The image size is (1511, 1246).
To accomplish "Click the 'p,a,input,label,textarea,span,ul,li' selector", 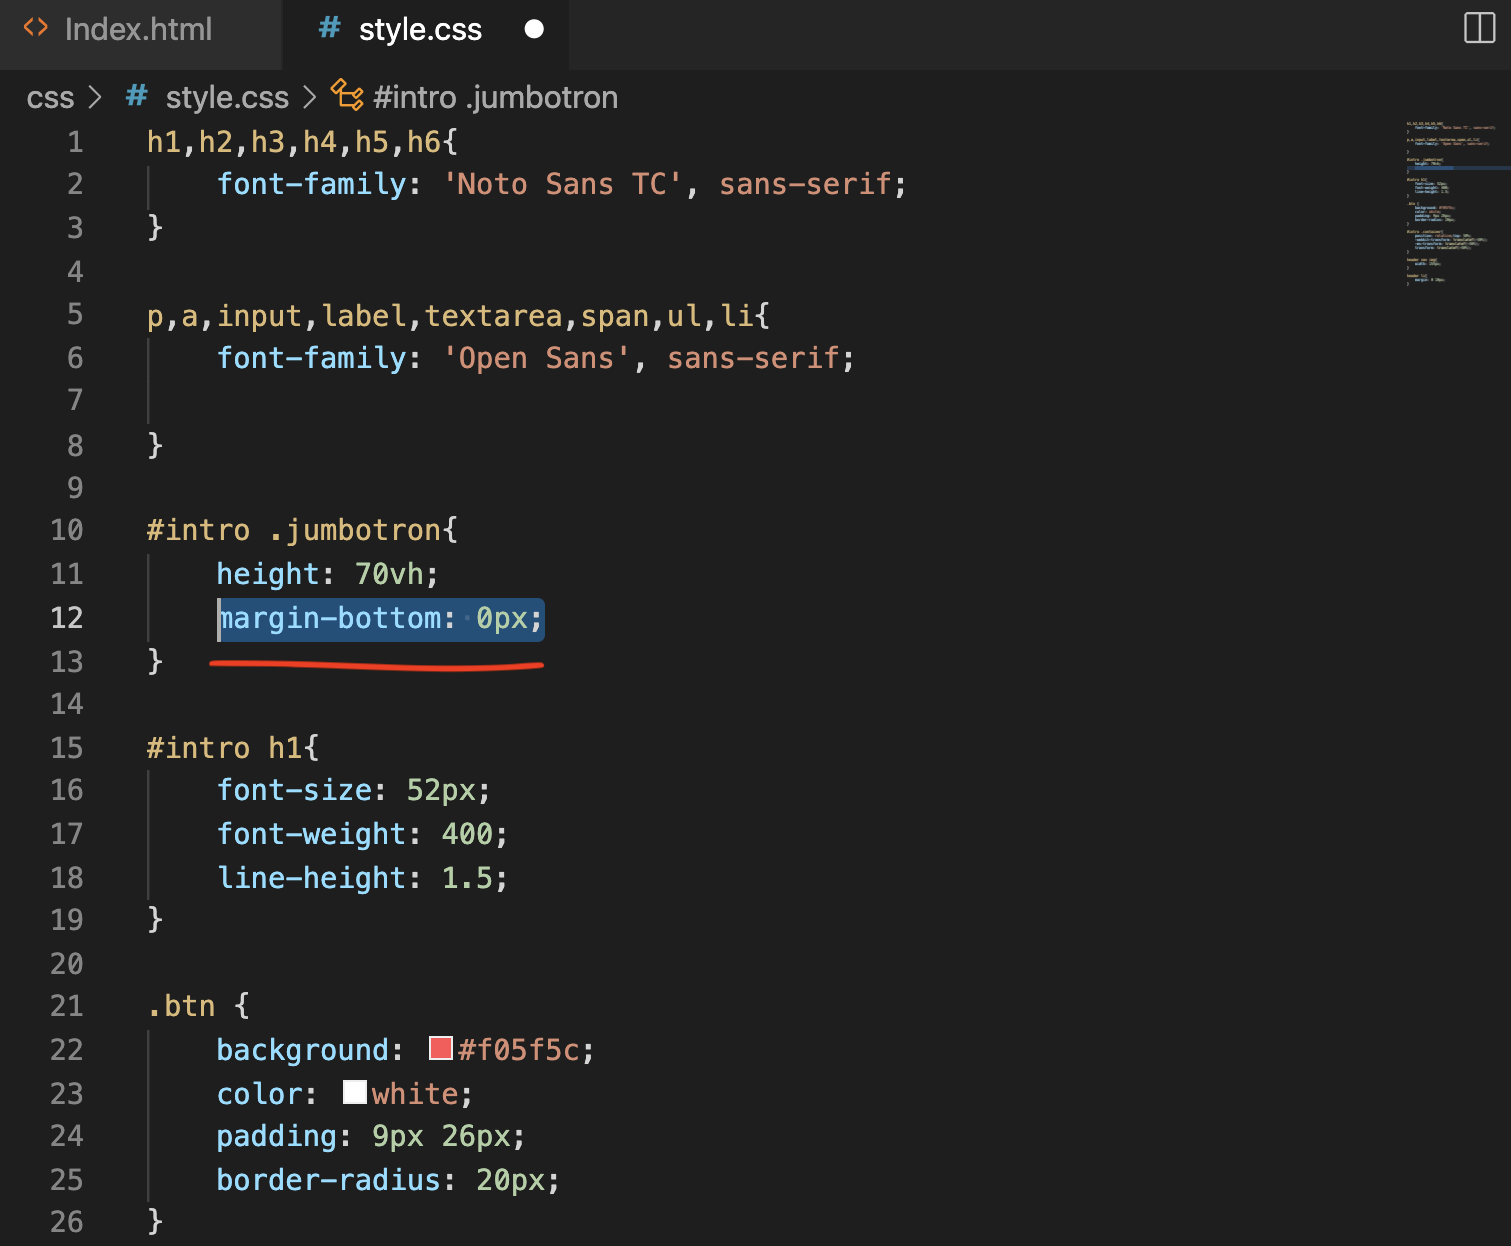I will point(450,316).
